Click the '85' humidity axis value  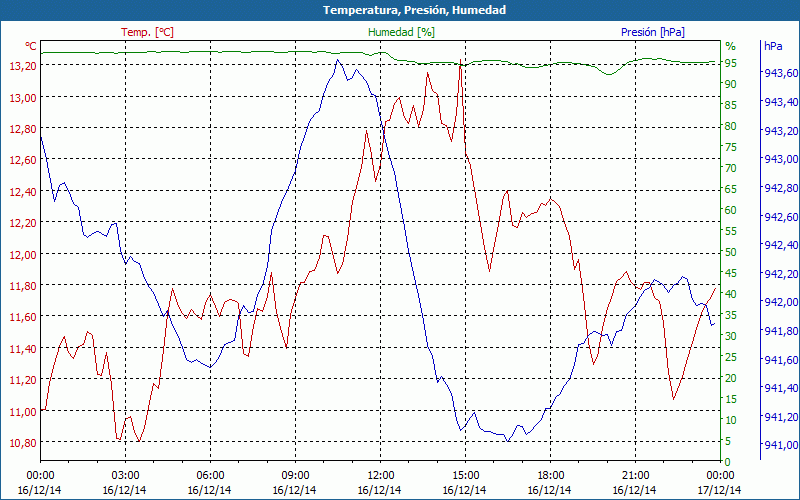click(x=731, y=105)
